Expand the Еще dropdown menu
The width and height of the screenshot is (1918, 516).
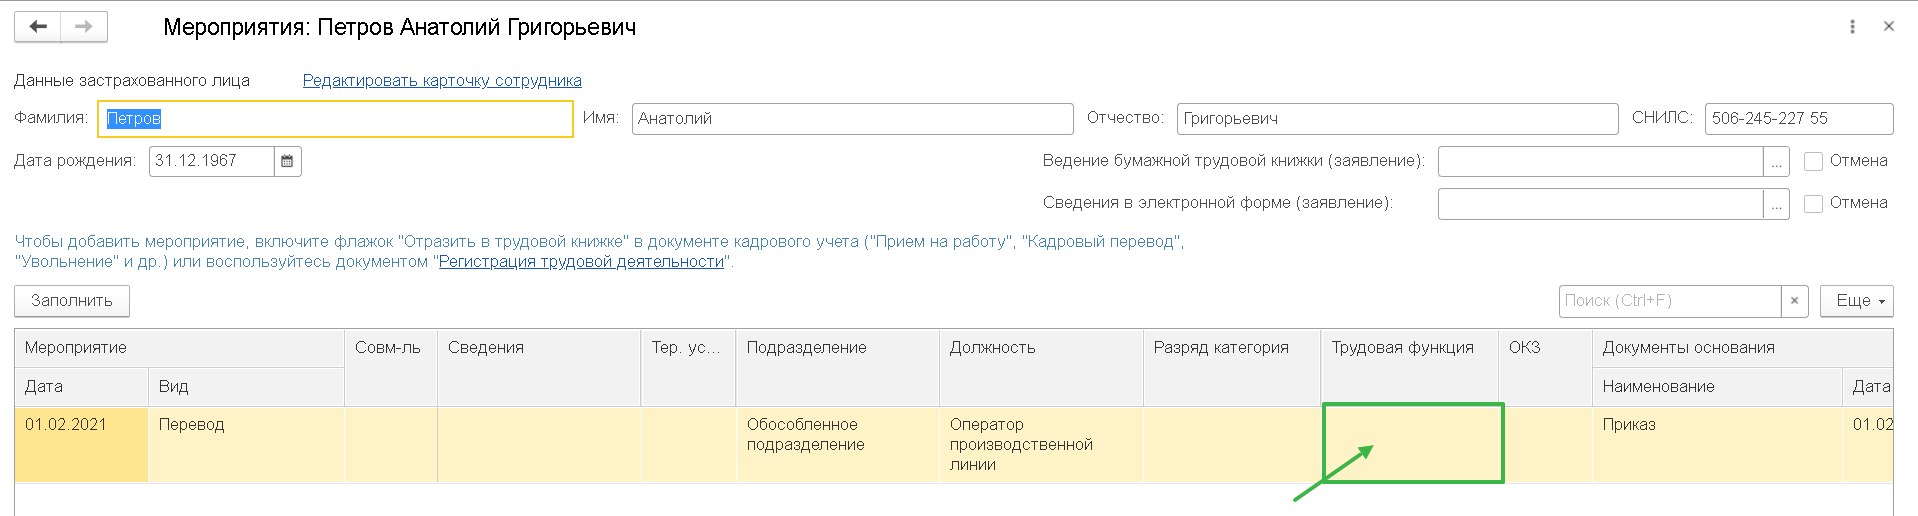click(x=1857, y=301)
